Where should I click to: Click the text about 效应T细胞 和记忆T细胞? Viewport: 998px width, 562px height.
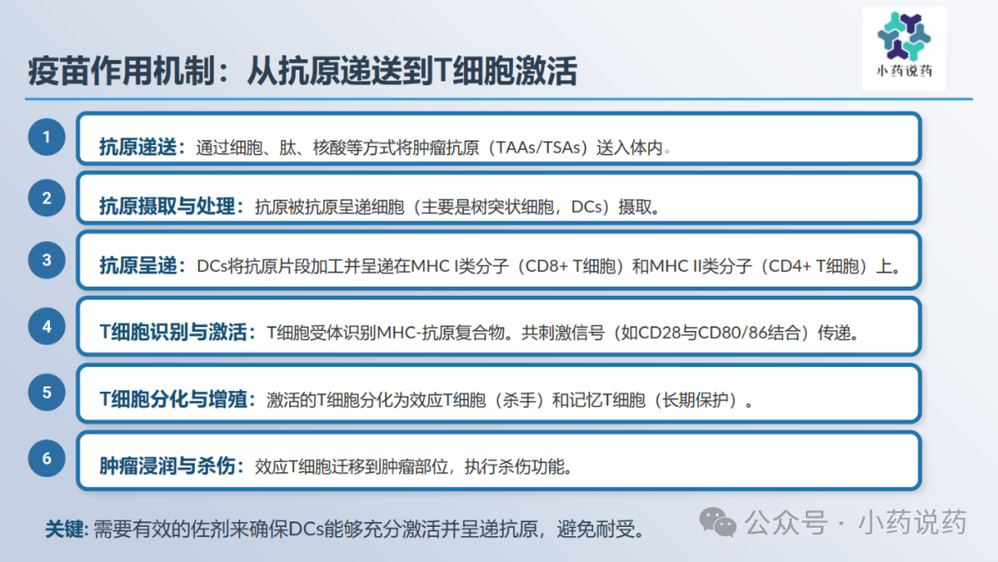(510, 400)
